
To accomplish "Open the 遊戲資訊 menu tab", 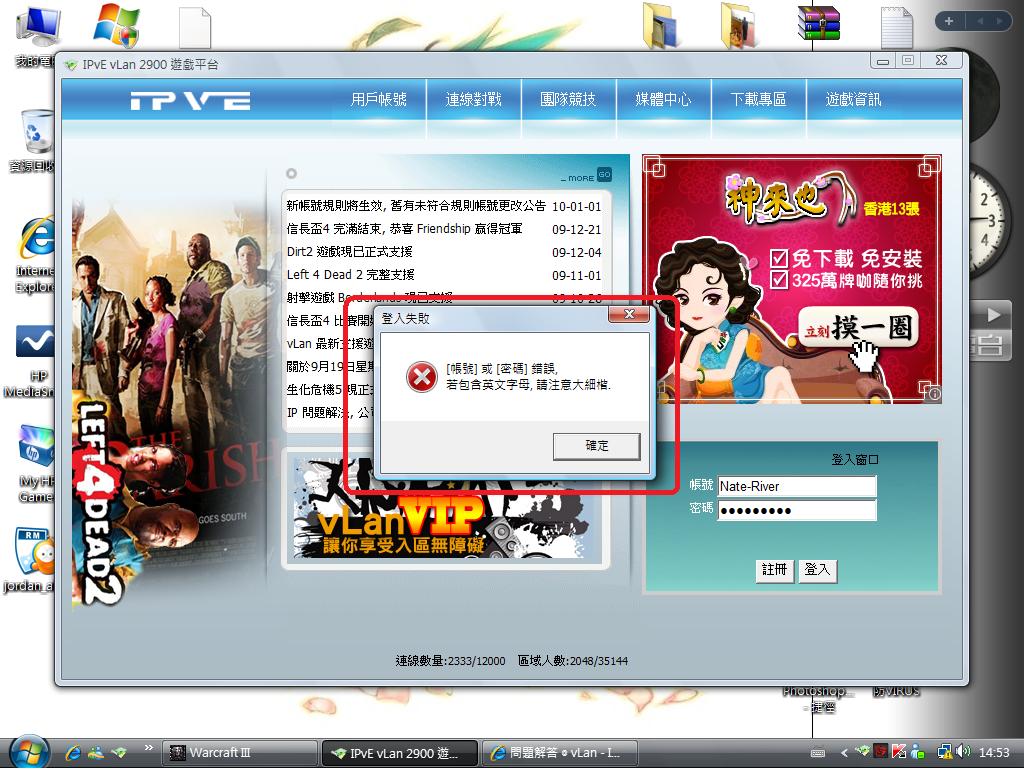I will coord(853,99).
